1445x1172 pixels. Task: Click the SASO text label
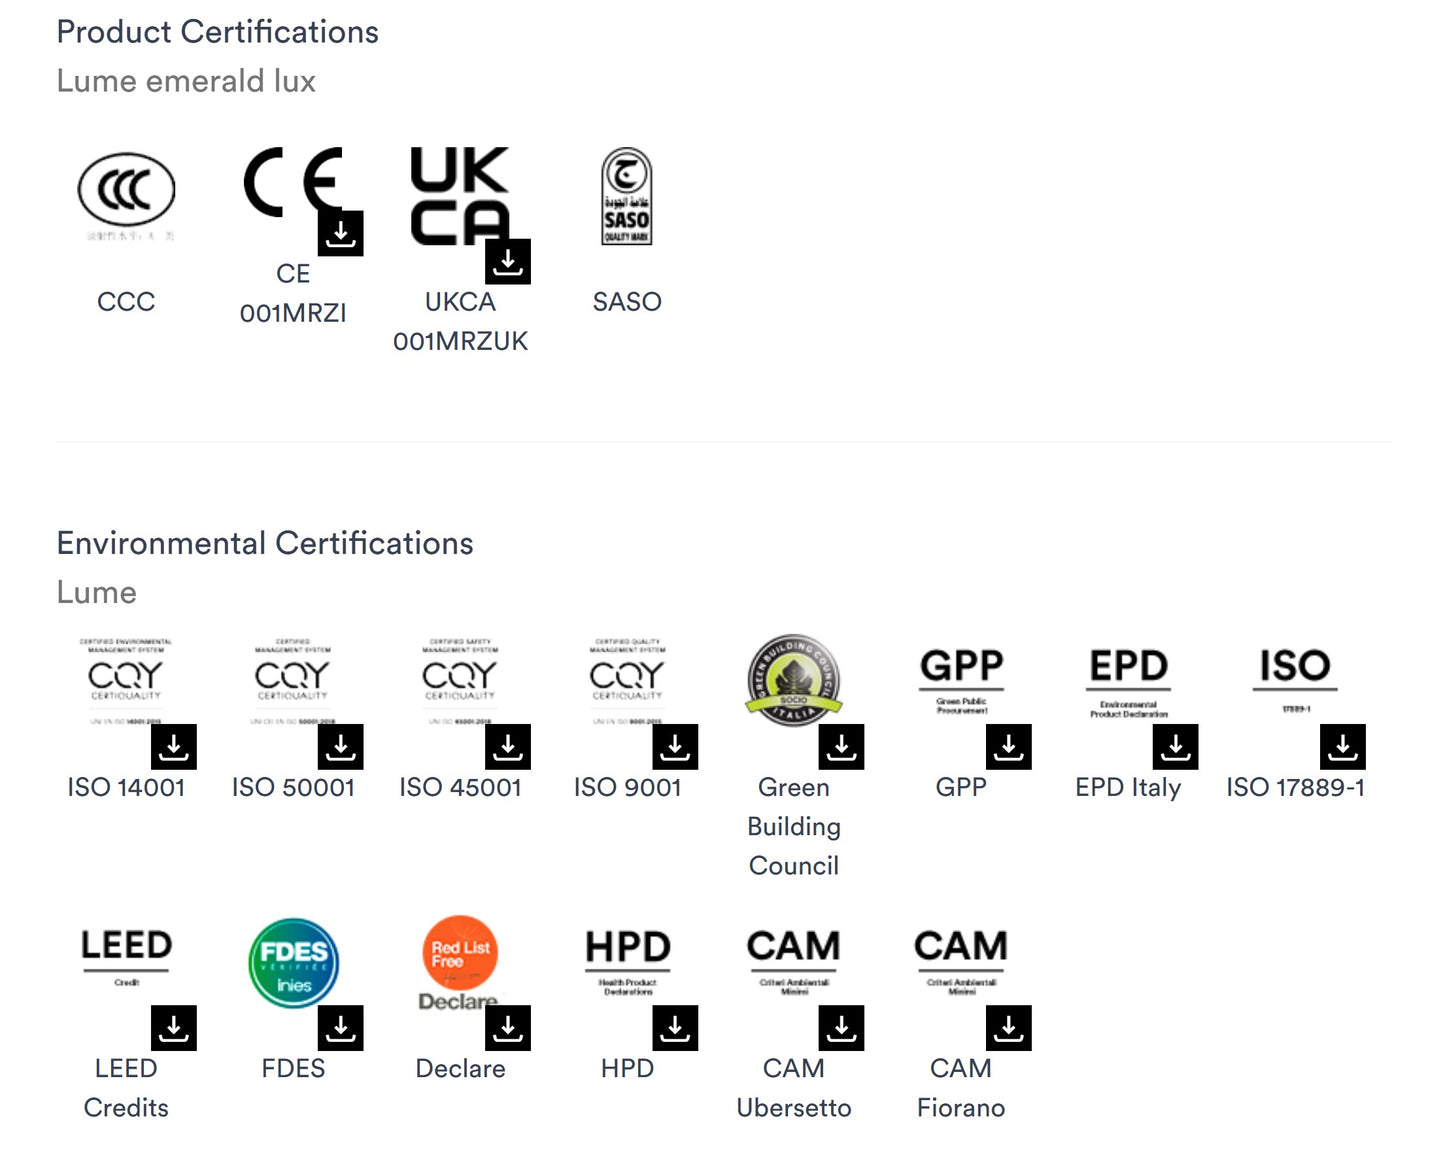pyautogui.click(x=627, y=302)
